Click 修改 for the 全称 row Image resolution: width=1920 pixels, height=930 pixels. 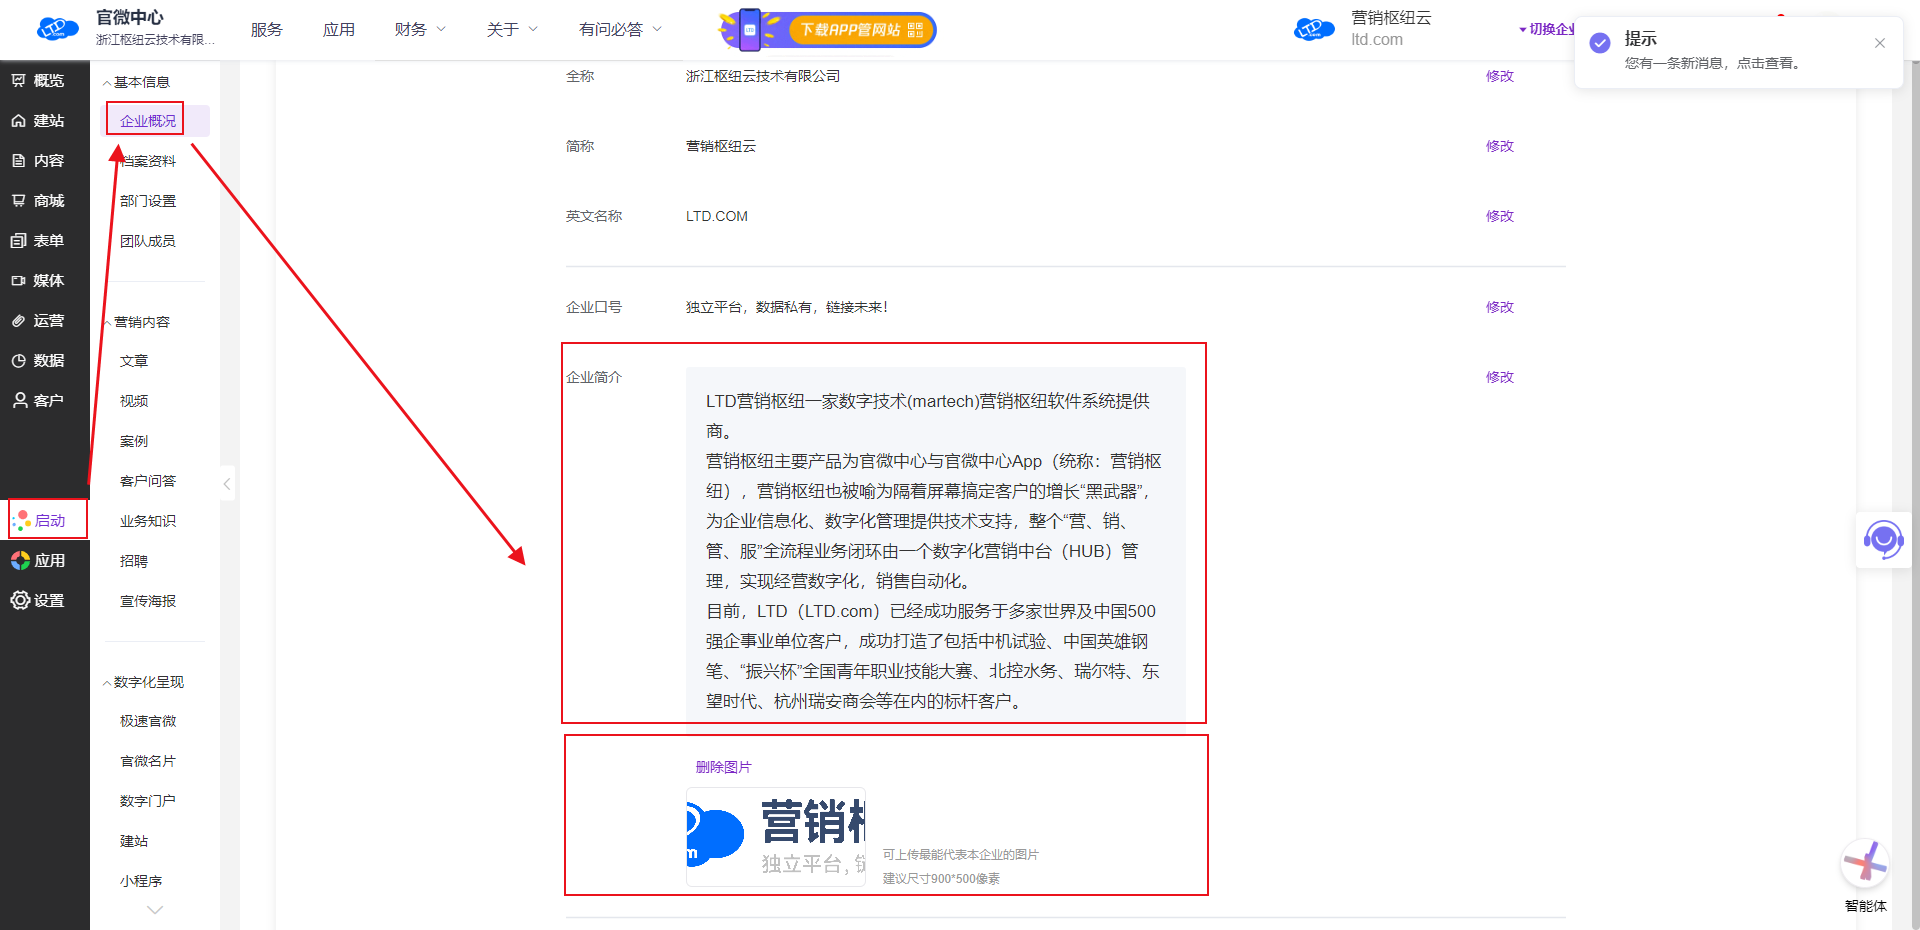click(1500, 76)
